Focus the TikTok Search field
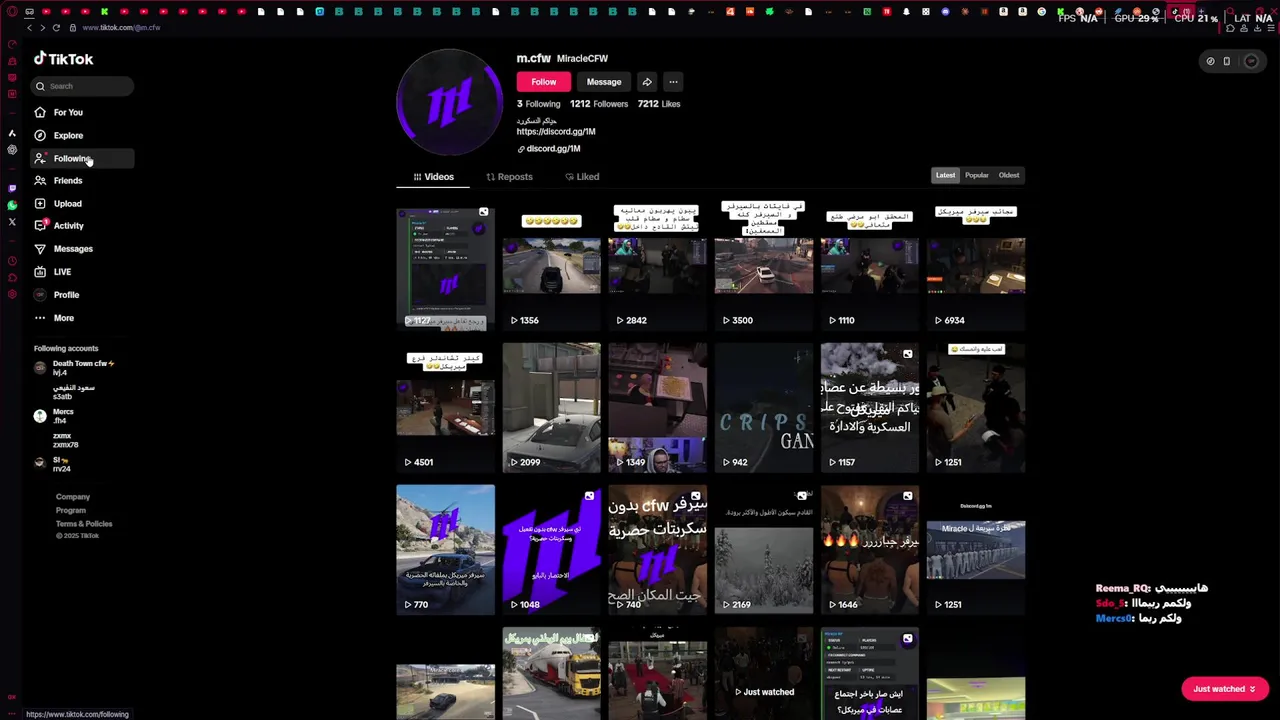 click(83, 86)
